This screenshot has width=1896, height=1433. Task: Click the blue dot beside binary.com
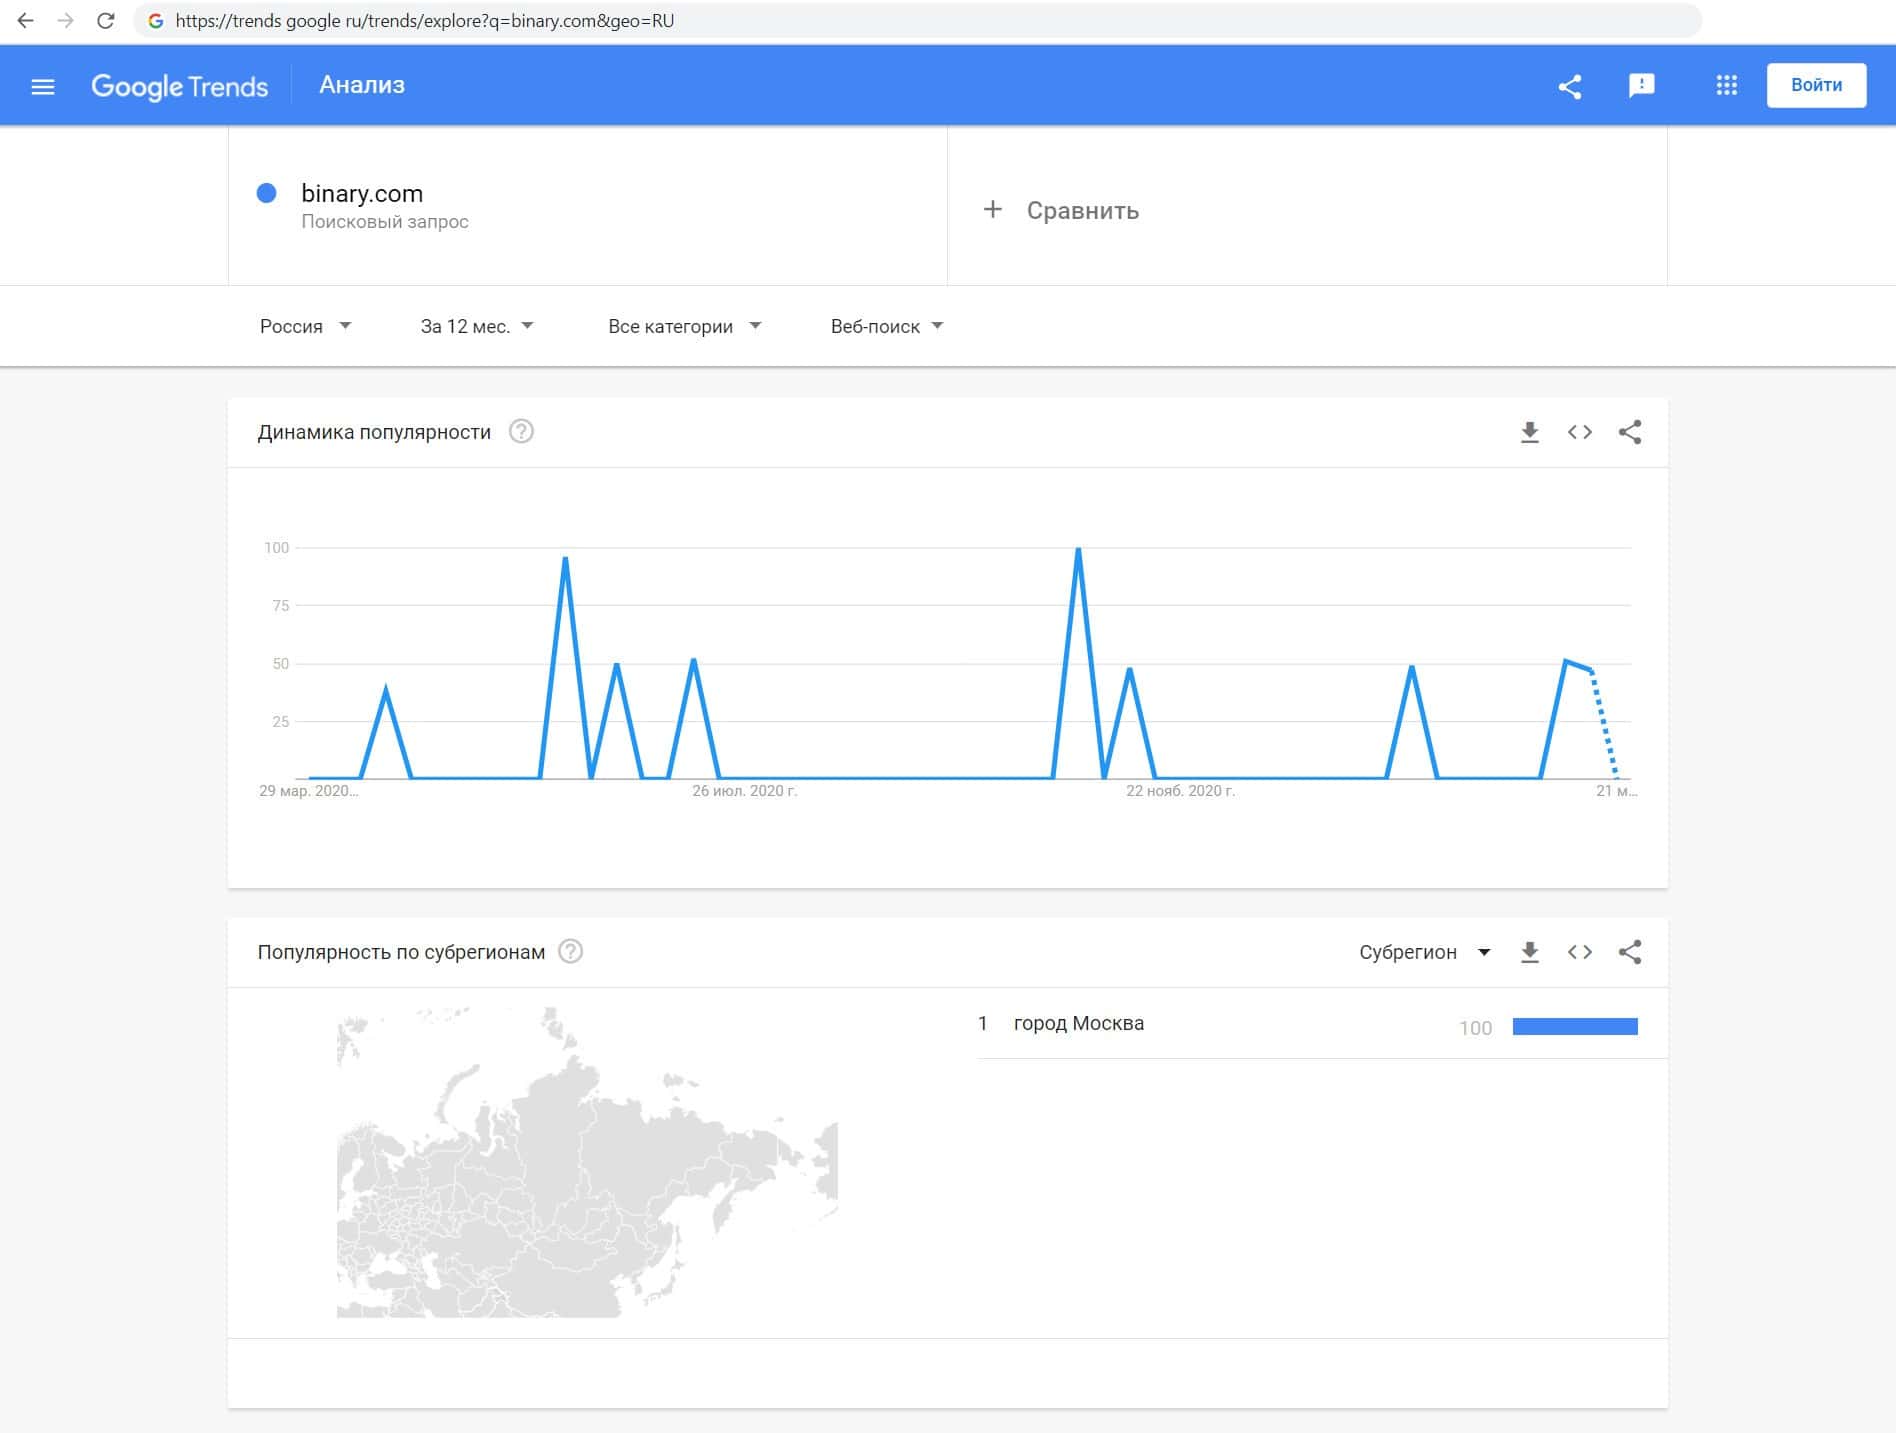[x=266, y=193]
